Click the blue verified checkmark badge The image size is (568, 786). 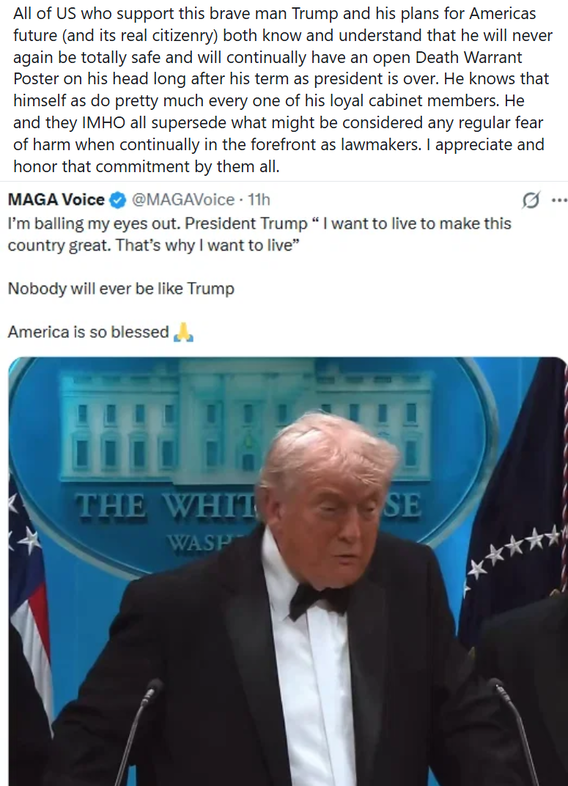coord(118,200)
